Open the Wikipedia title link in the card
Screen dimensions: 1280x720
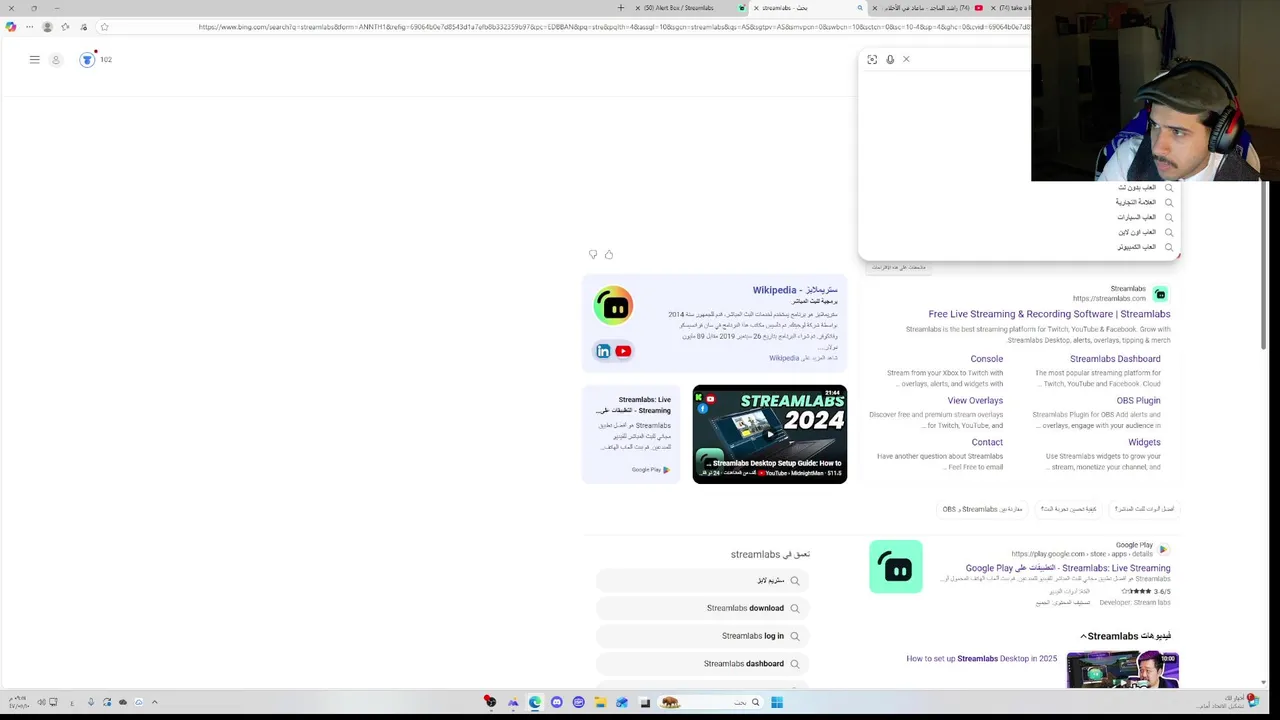795,290
